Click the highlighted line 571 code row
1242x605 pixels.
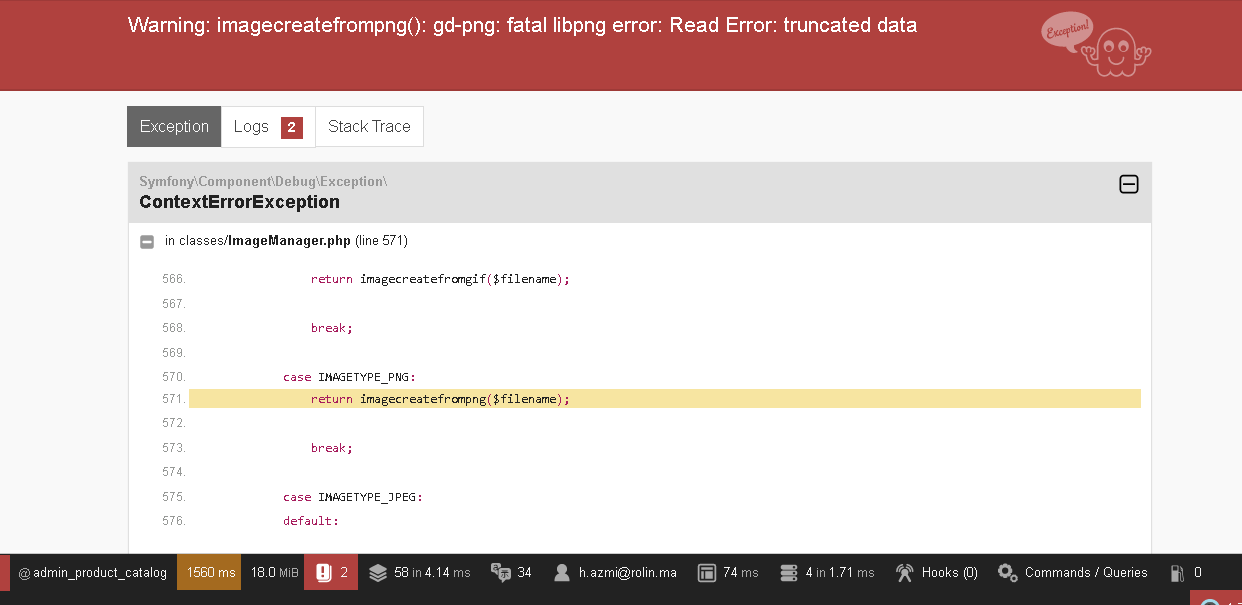coord(664,399)
